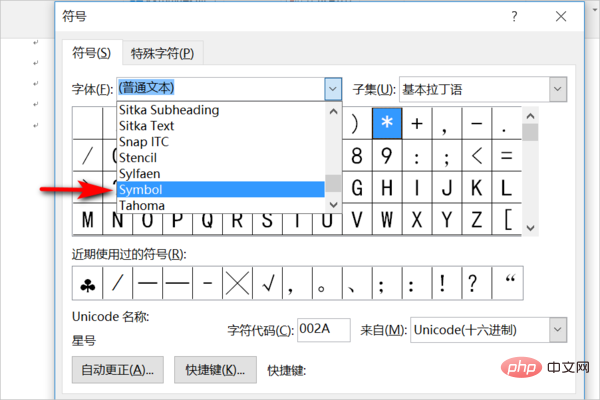Click the highlighted asterisk * symbol cell
This screenshot has width=600, height=400.
click(x=386, y=123)
